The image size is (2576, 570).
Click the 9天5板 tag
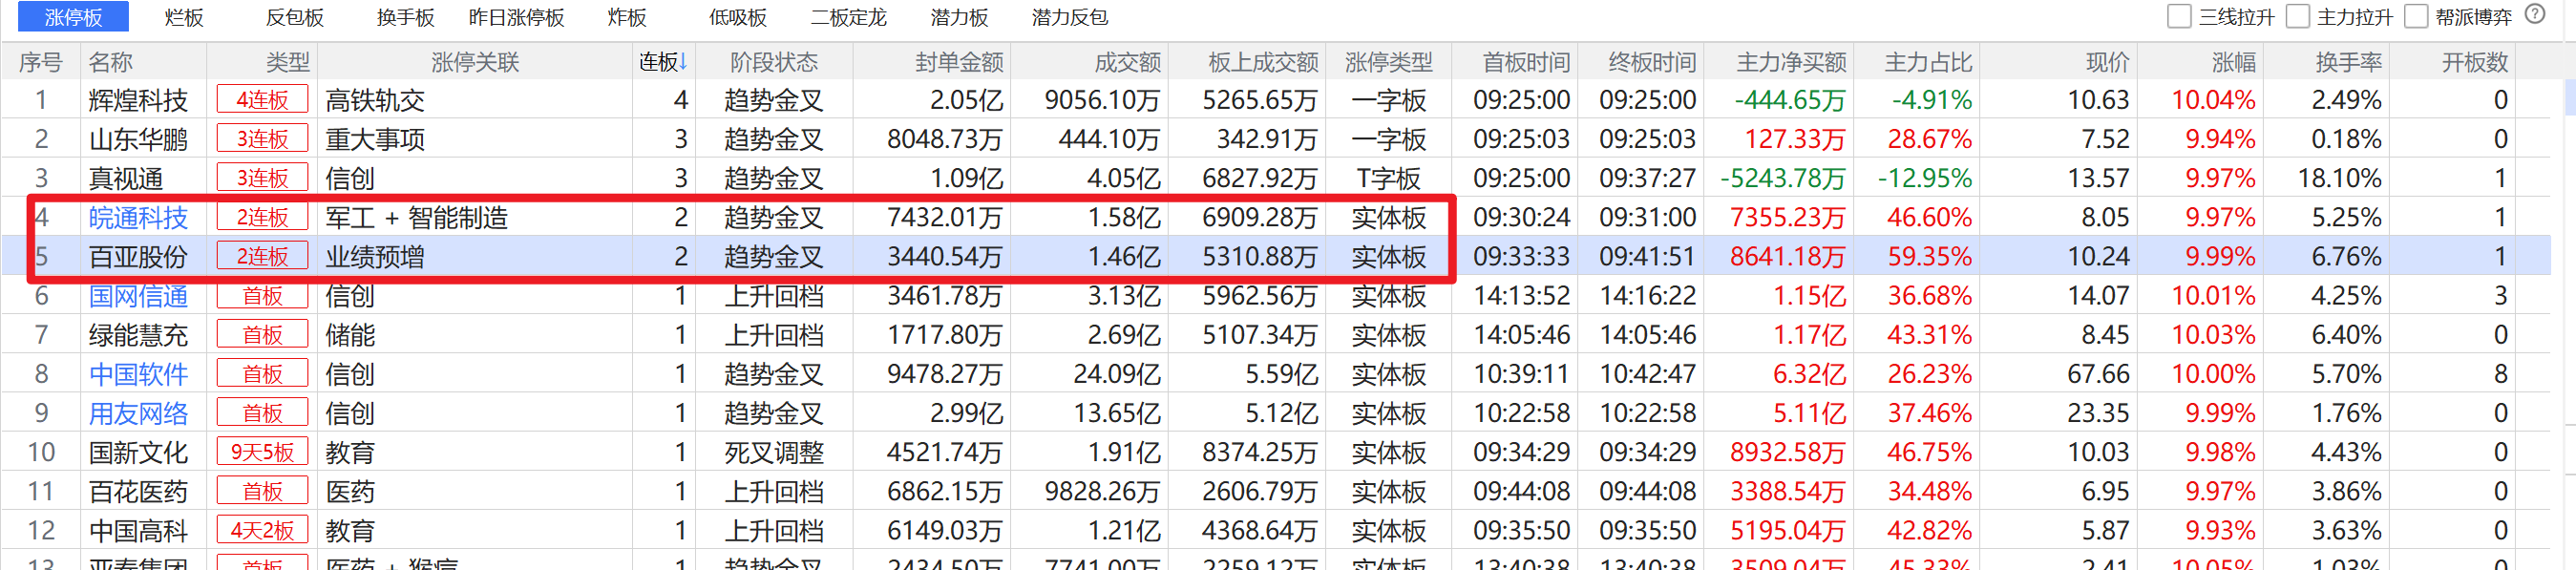coord(262,452)
